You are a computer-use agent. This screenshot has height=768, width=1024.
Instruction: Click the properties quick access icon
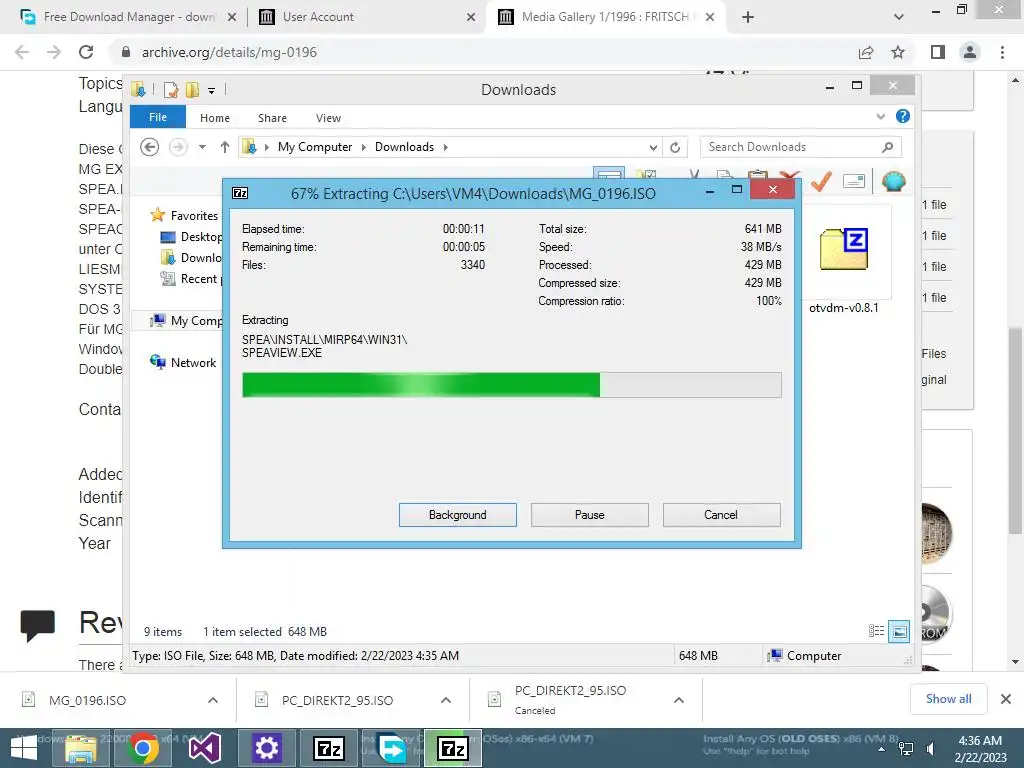point(171,89)
